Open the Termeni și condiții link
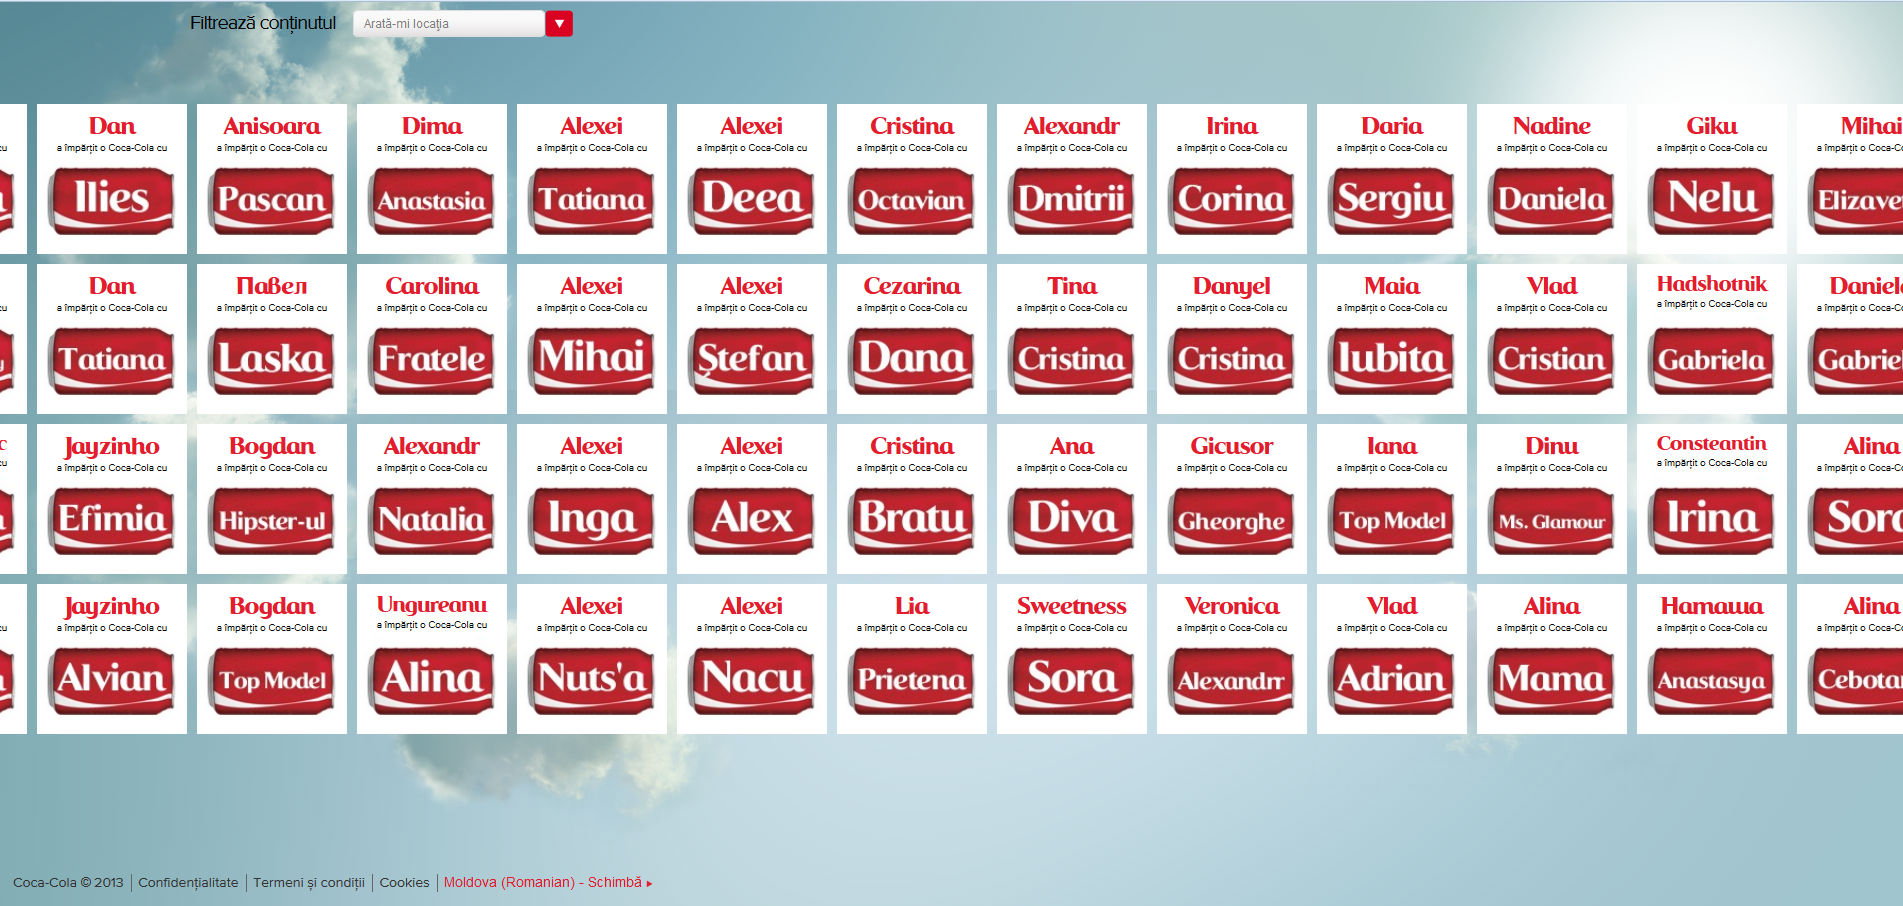The width and height of the screenshot is (1903, 906). (x=309, y=882)
